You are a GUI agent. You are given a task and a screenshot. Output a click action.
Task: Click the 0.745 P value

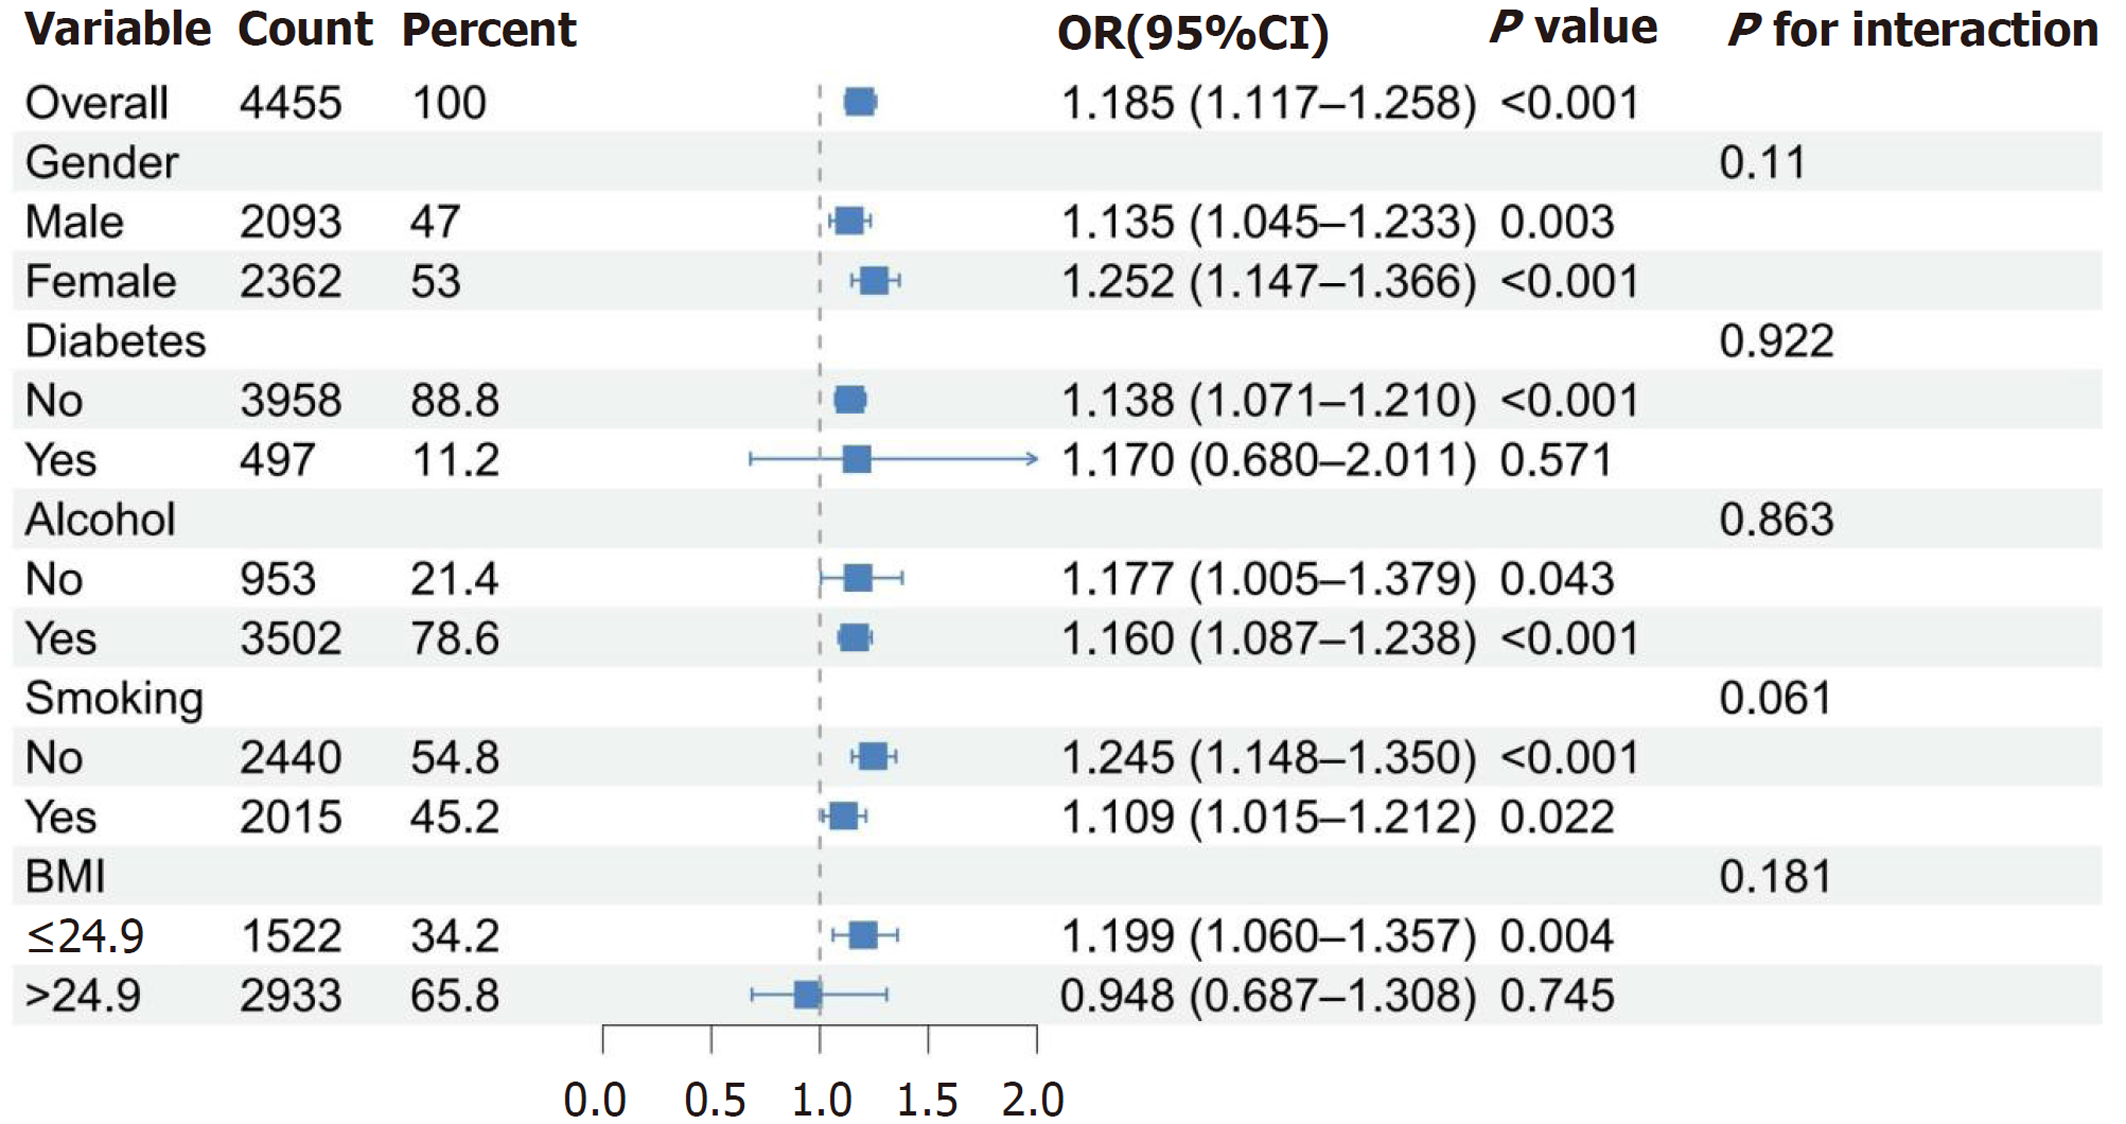1556,995
